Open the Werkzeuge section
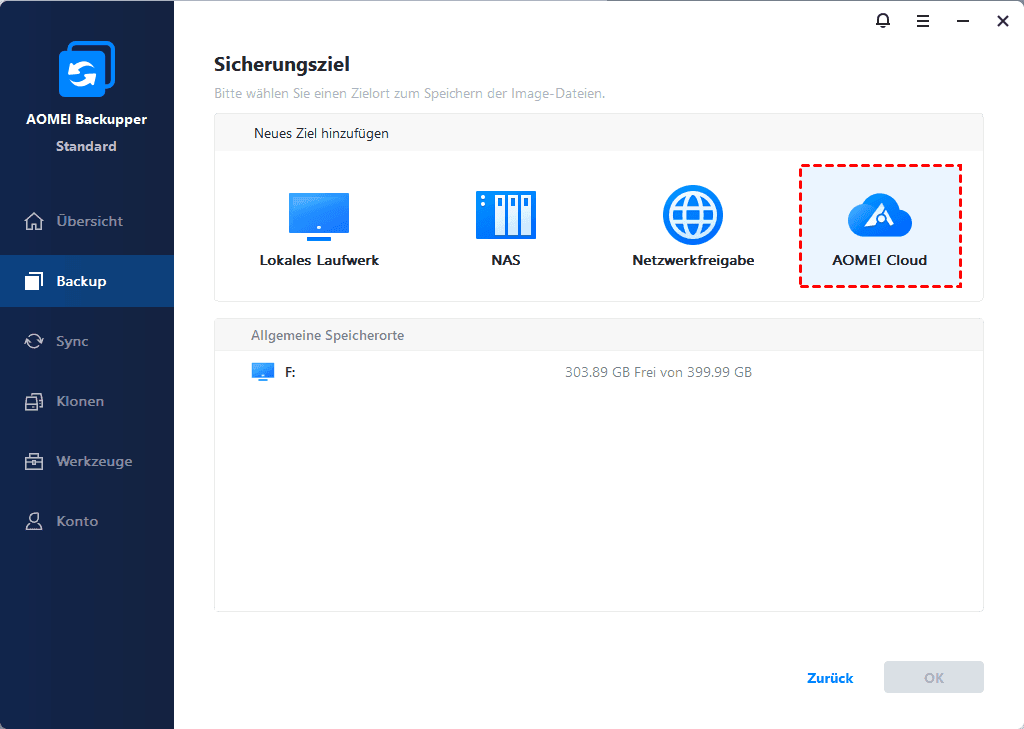Screen dimensions: 1024x729 87,461
